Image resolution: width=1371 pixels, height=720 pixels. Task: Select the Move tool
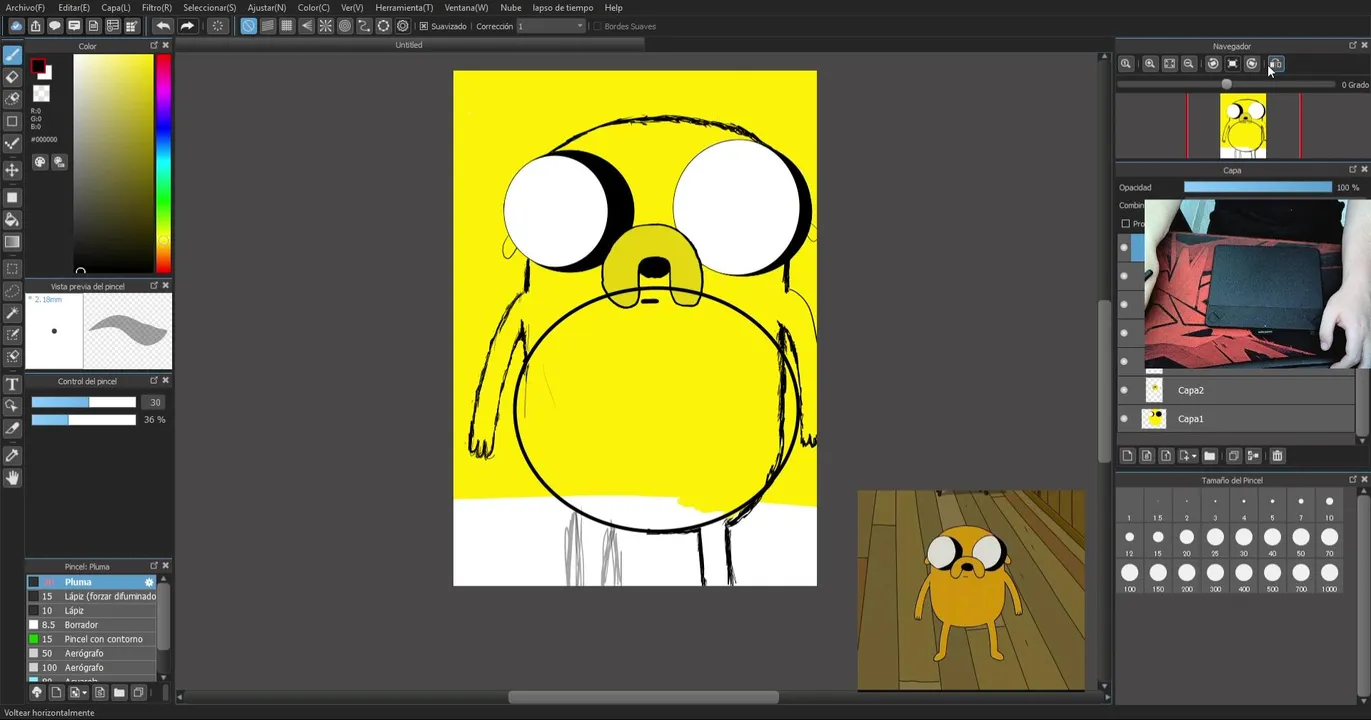12,170
